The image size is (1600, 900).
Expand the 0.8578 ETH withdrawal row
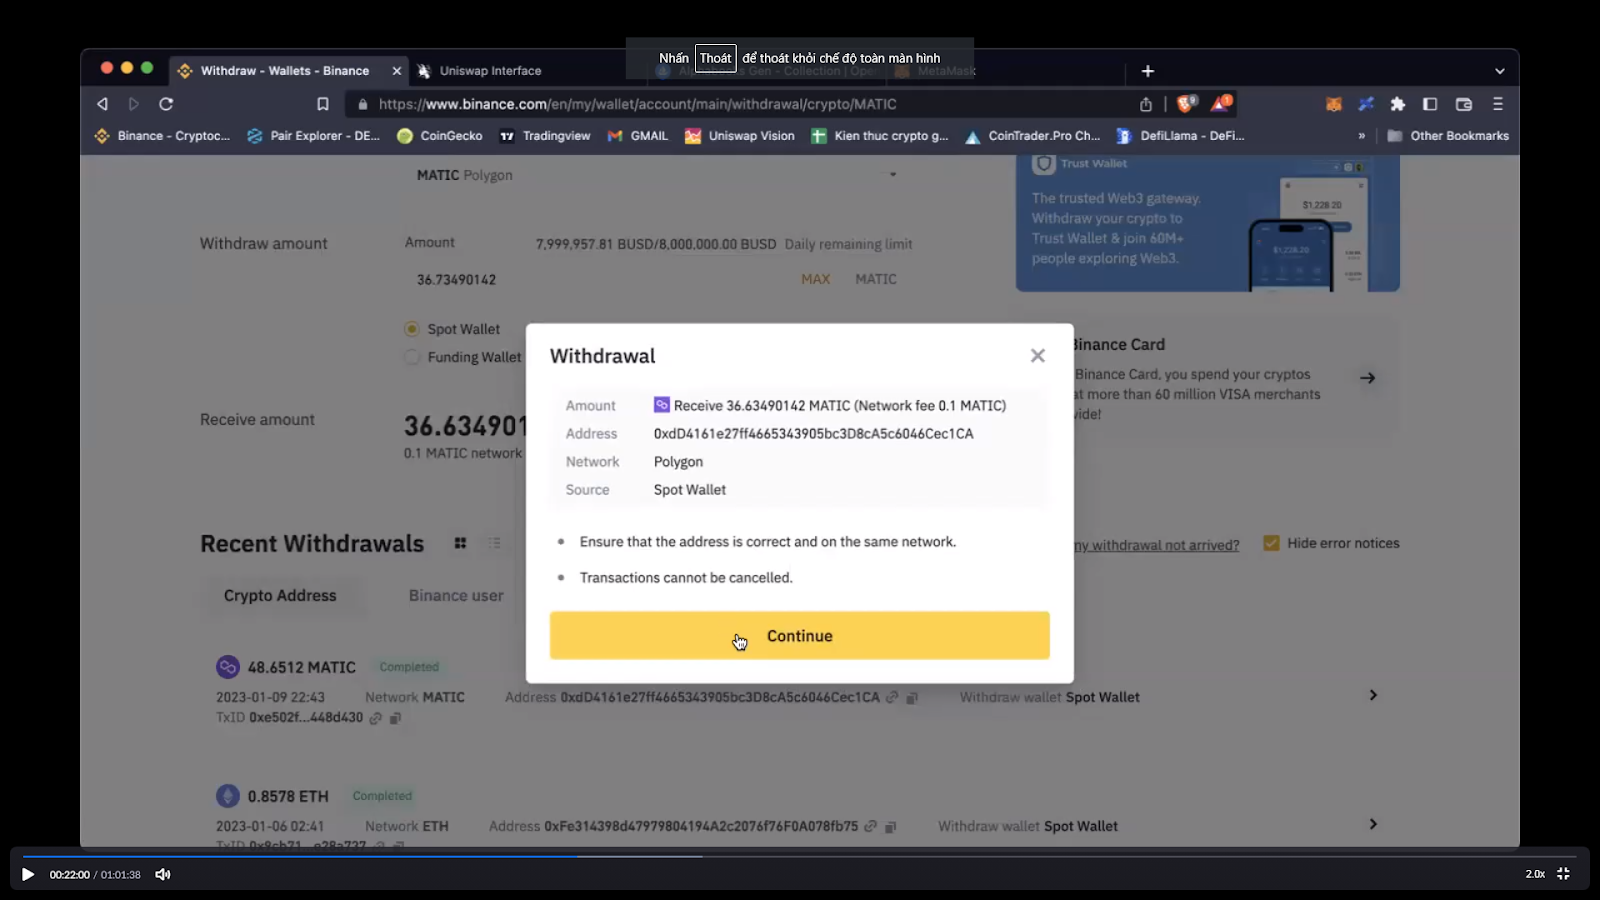(x=1373, y=824)
